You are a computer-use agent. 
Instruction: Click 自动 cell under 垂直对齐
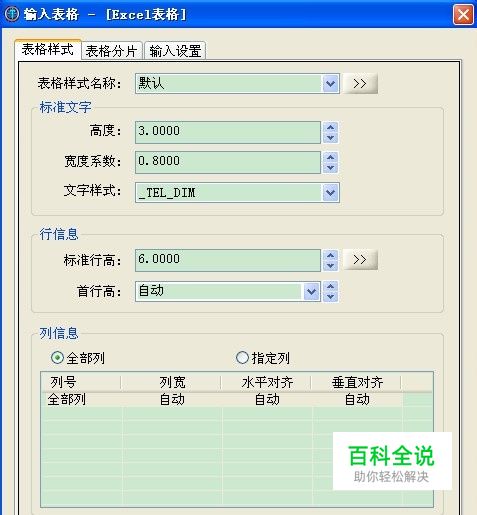tap(357, 399)
